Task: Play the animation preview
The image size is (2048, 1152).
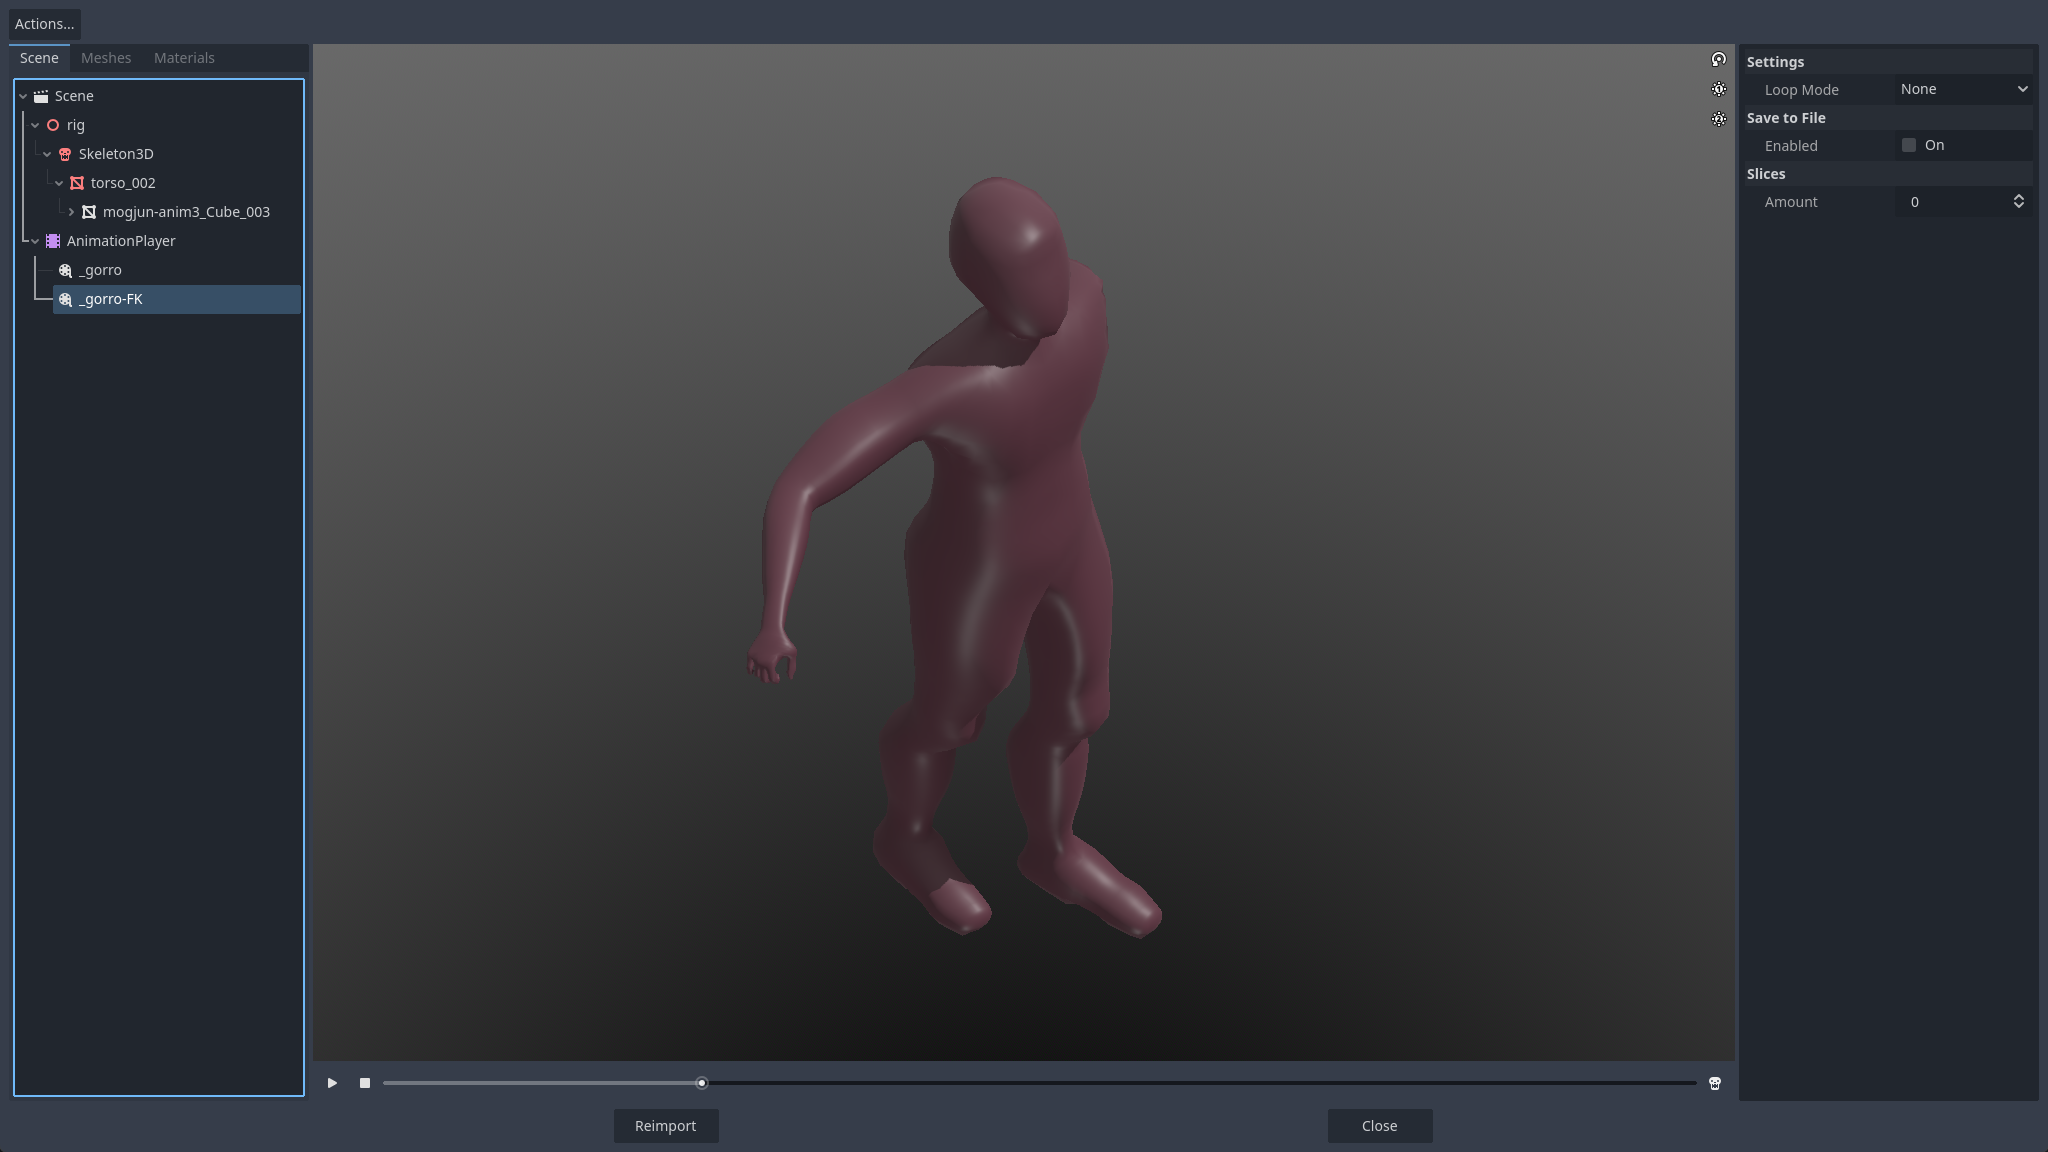Action: [332, 1083]
